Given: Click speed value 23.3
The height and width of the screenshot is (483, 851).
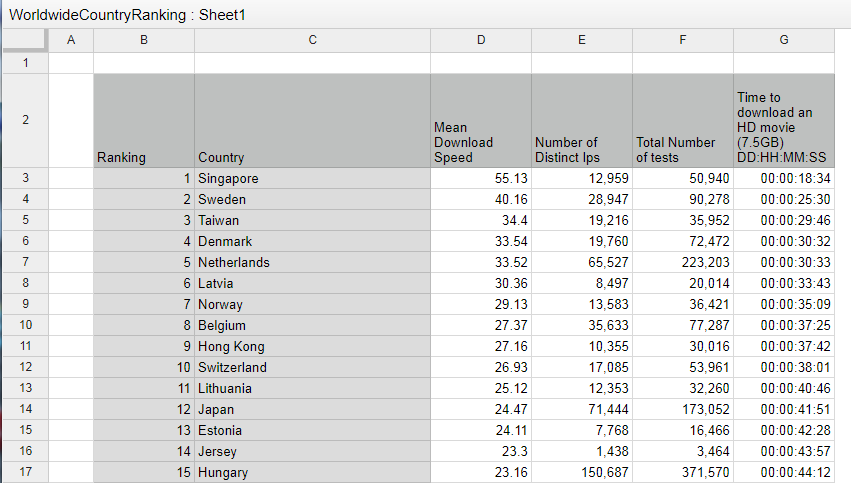Looking at the screenshot, I should coord(481,451).
